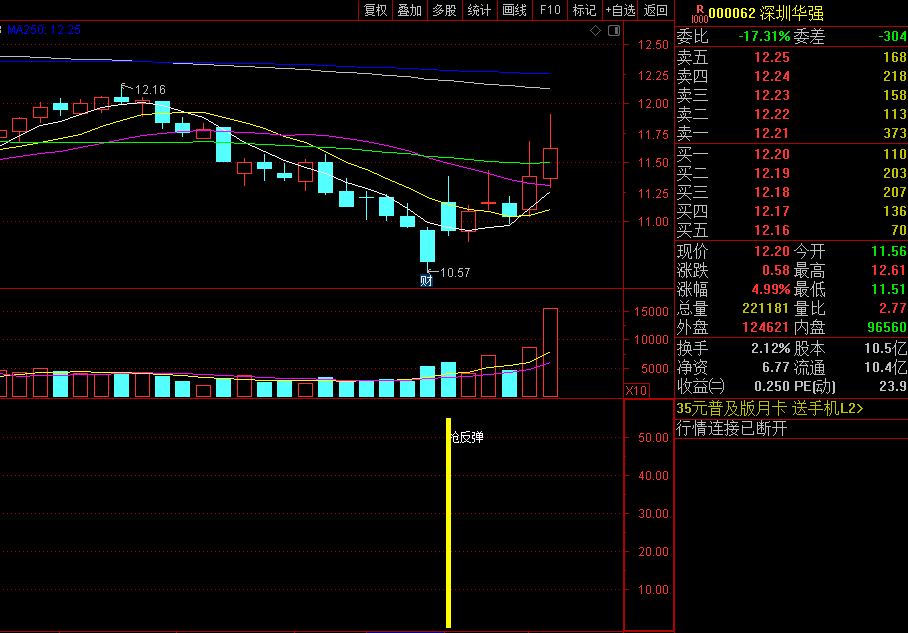Viewport: 908px width, 633px height.
Task: Click the 换手 value 2.12%
Action: [770, 349]
